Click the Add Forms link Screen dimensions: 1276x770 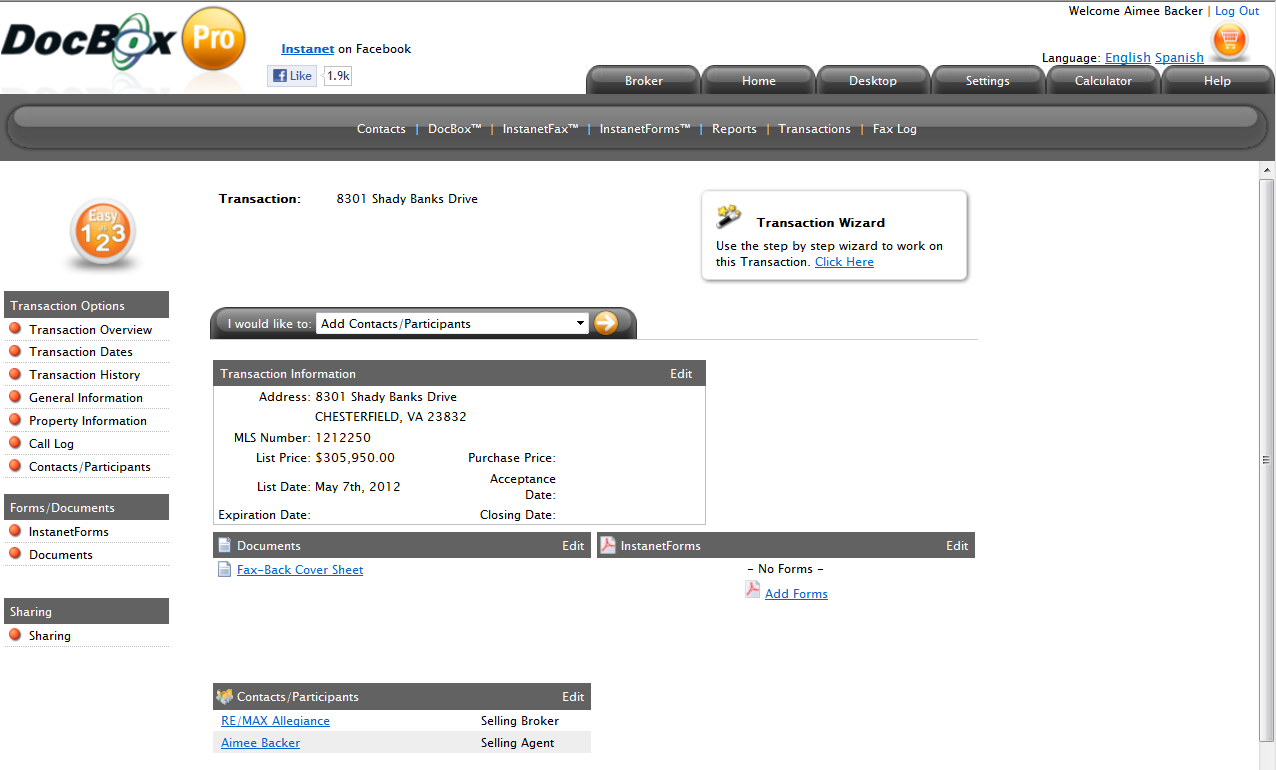point(796,594)
